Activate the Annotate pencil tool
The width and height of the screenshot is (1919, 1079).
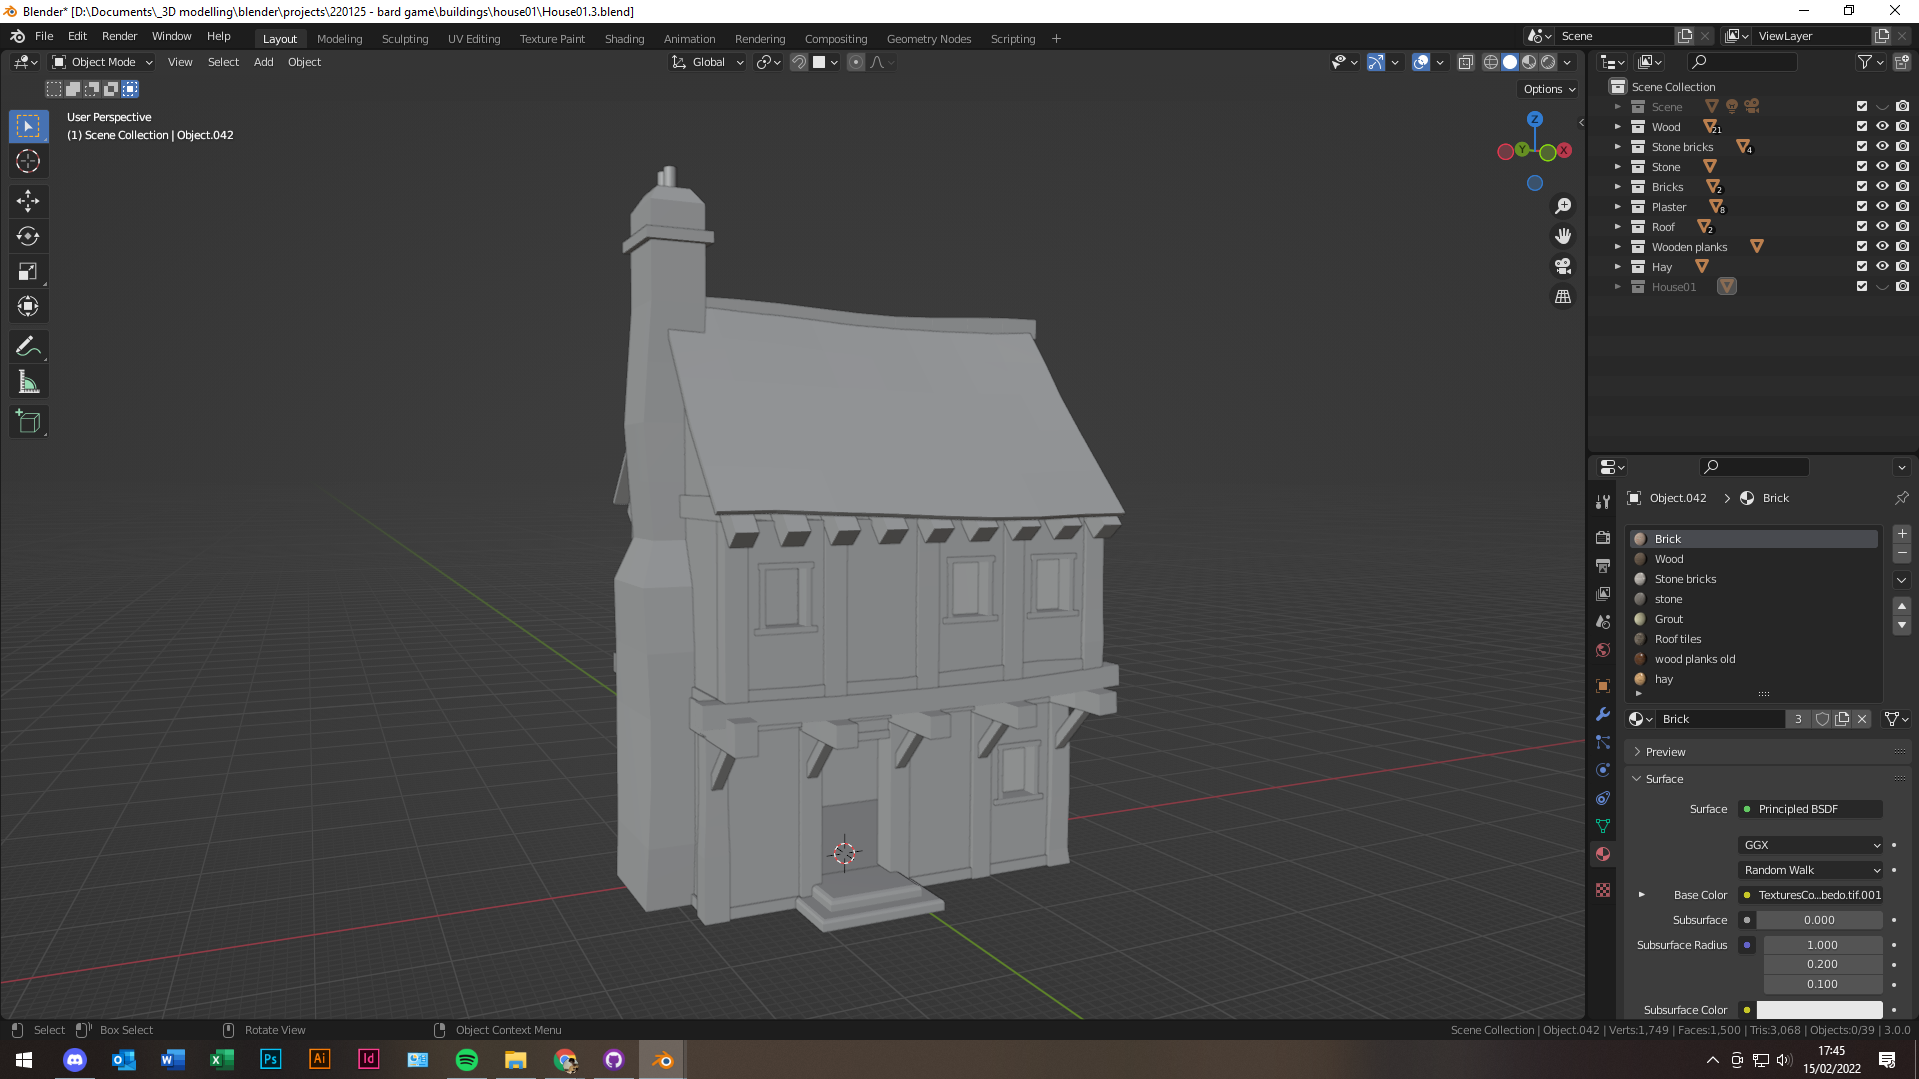28,347
